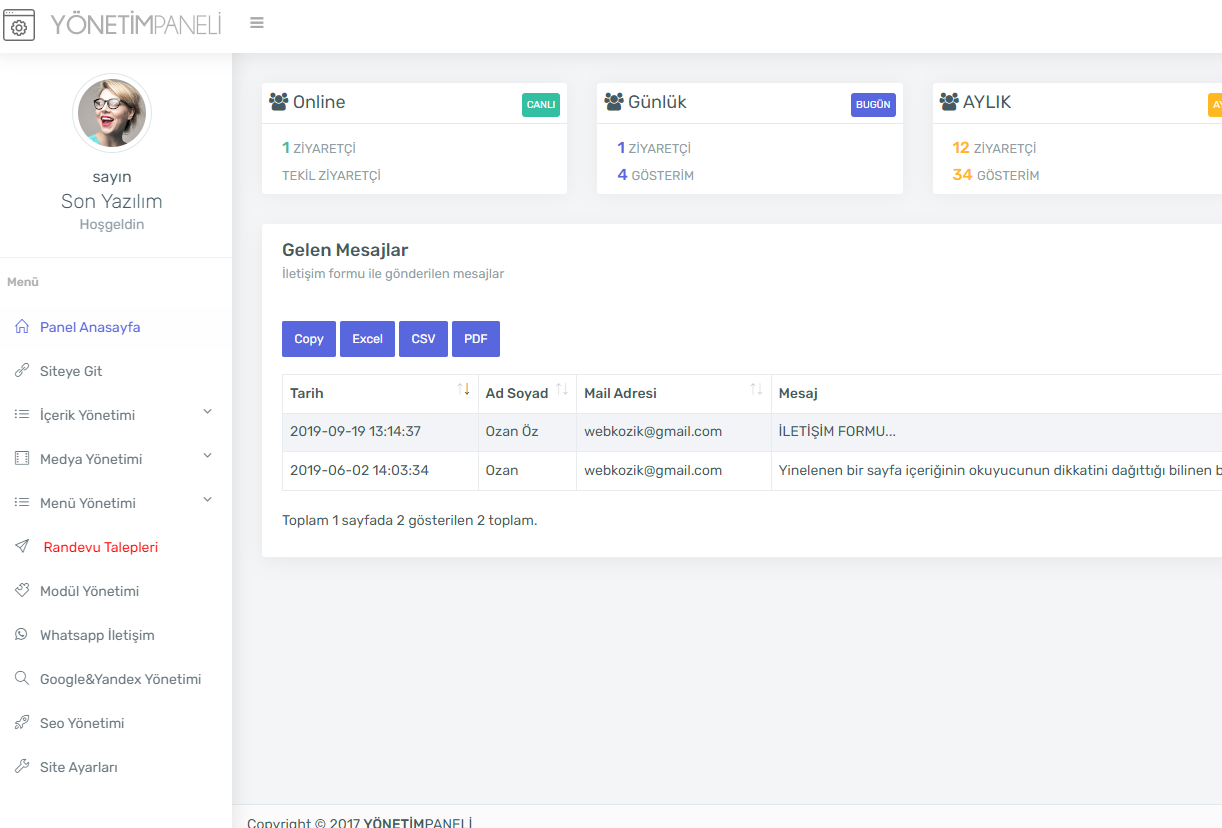Click the magnifier icon for Google&Yandex Yönetimi

pyautogui.click(x=22, y=679)
